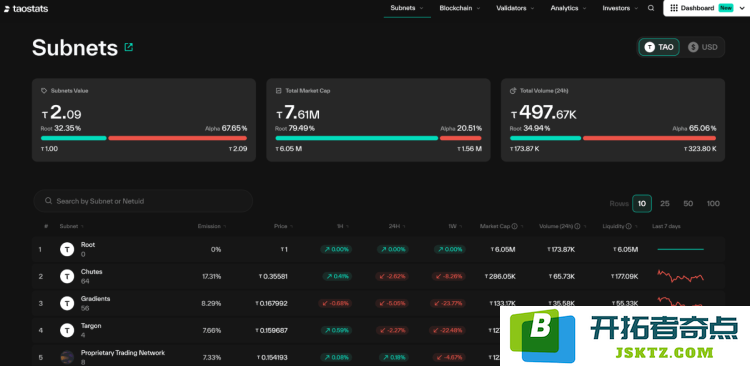Click the external link icon beside Subnets
Viewport: 750px width, 366px height.
tap(128, 47)
